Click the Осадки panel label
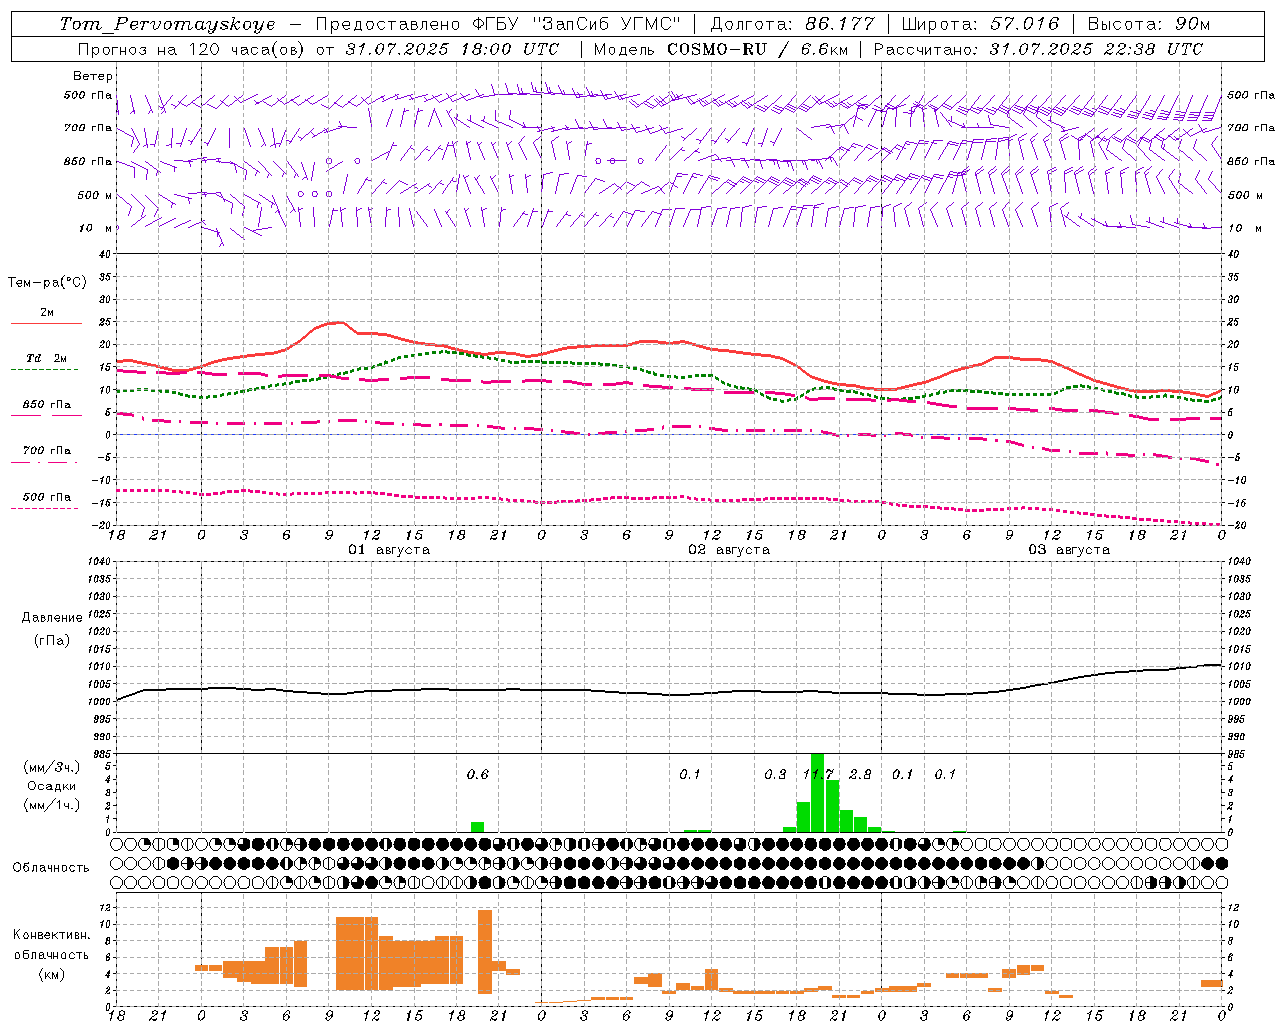 (51, 786)
